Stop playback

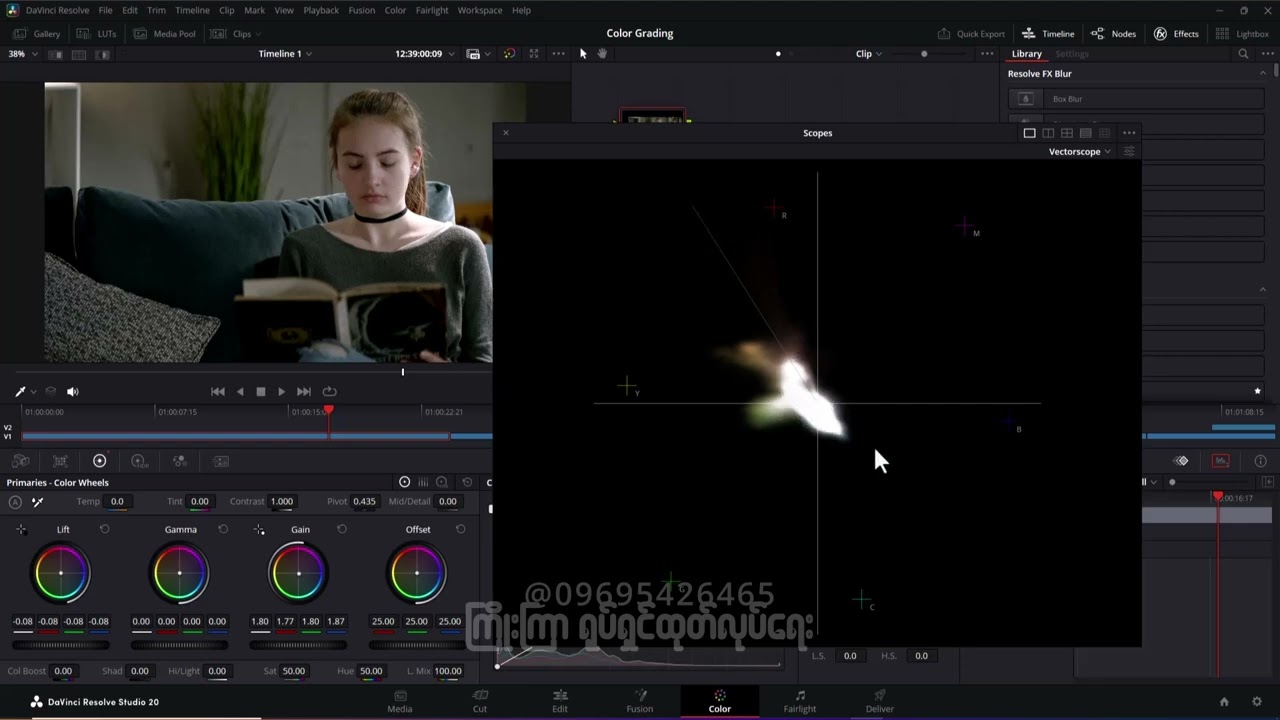click(261, 391)
